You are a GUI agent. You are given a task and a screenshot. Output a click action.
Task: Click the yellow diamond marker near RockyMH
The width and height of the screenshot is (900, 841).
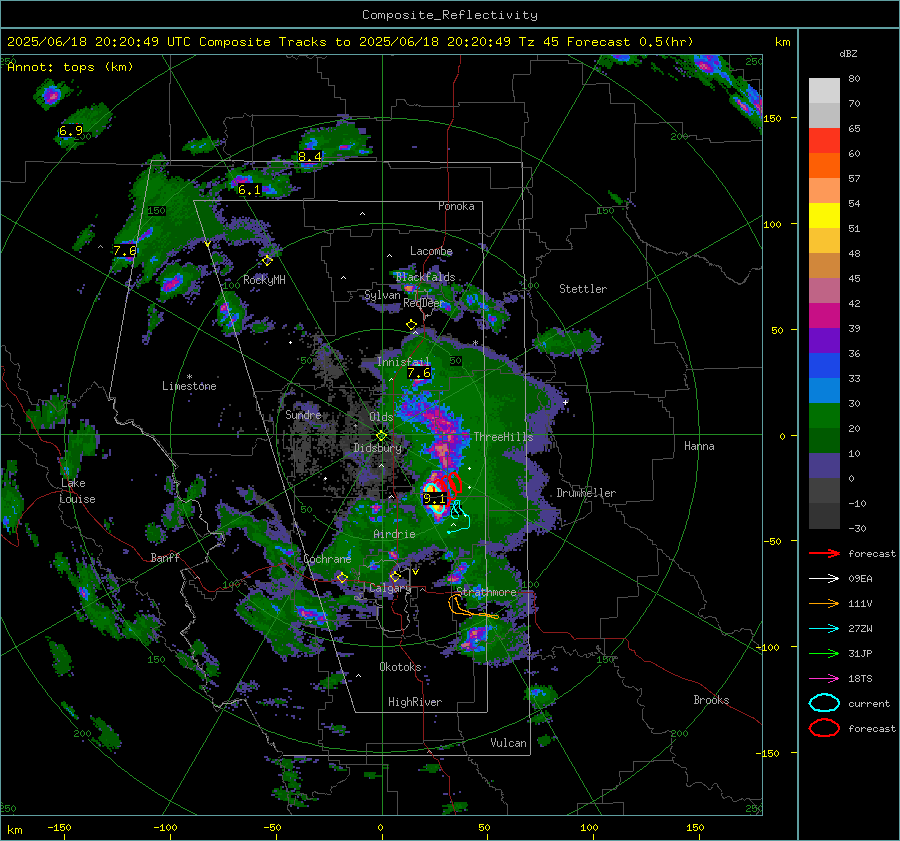click(267, 261)
